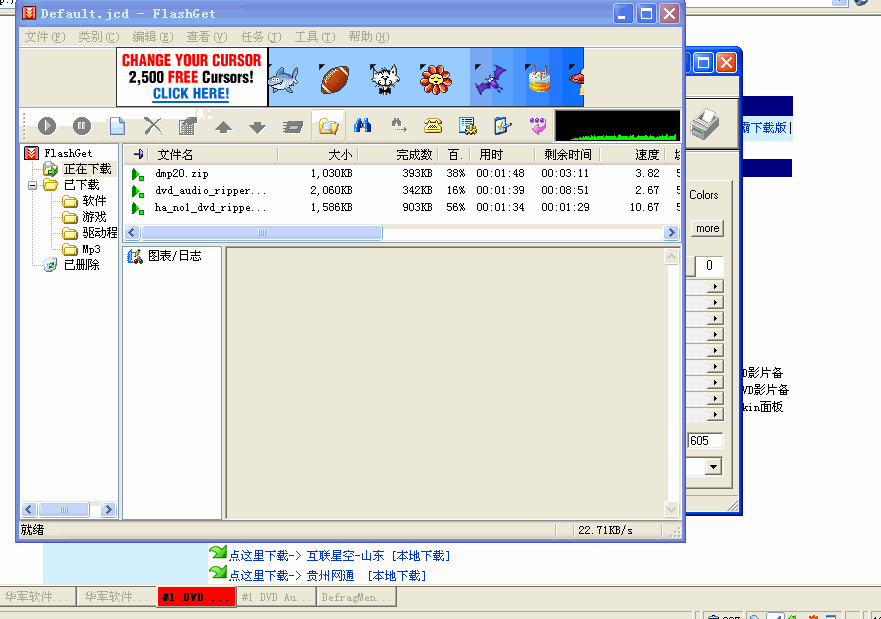
Task: Click the Move Down arrow in toolbar
Action: (x=257, y=127)
